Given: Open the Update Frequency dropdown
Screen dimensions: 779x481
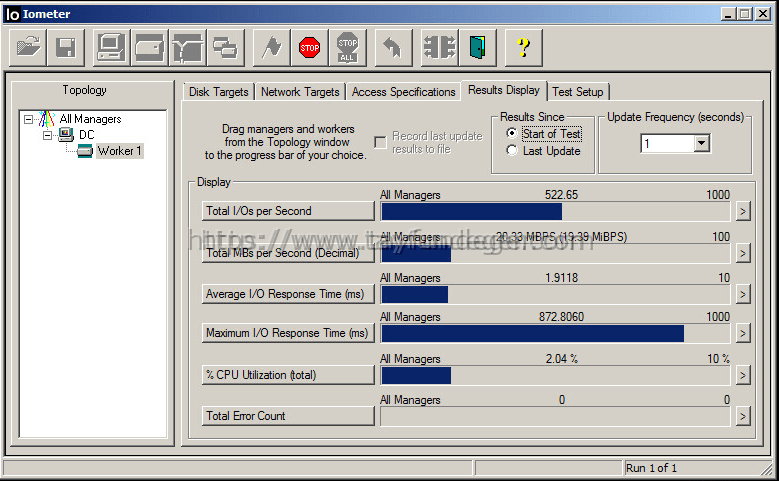Looking at the screenshot, I should click(x=701, y=144).
